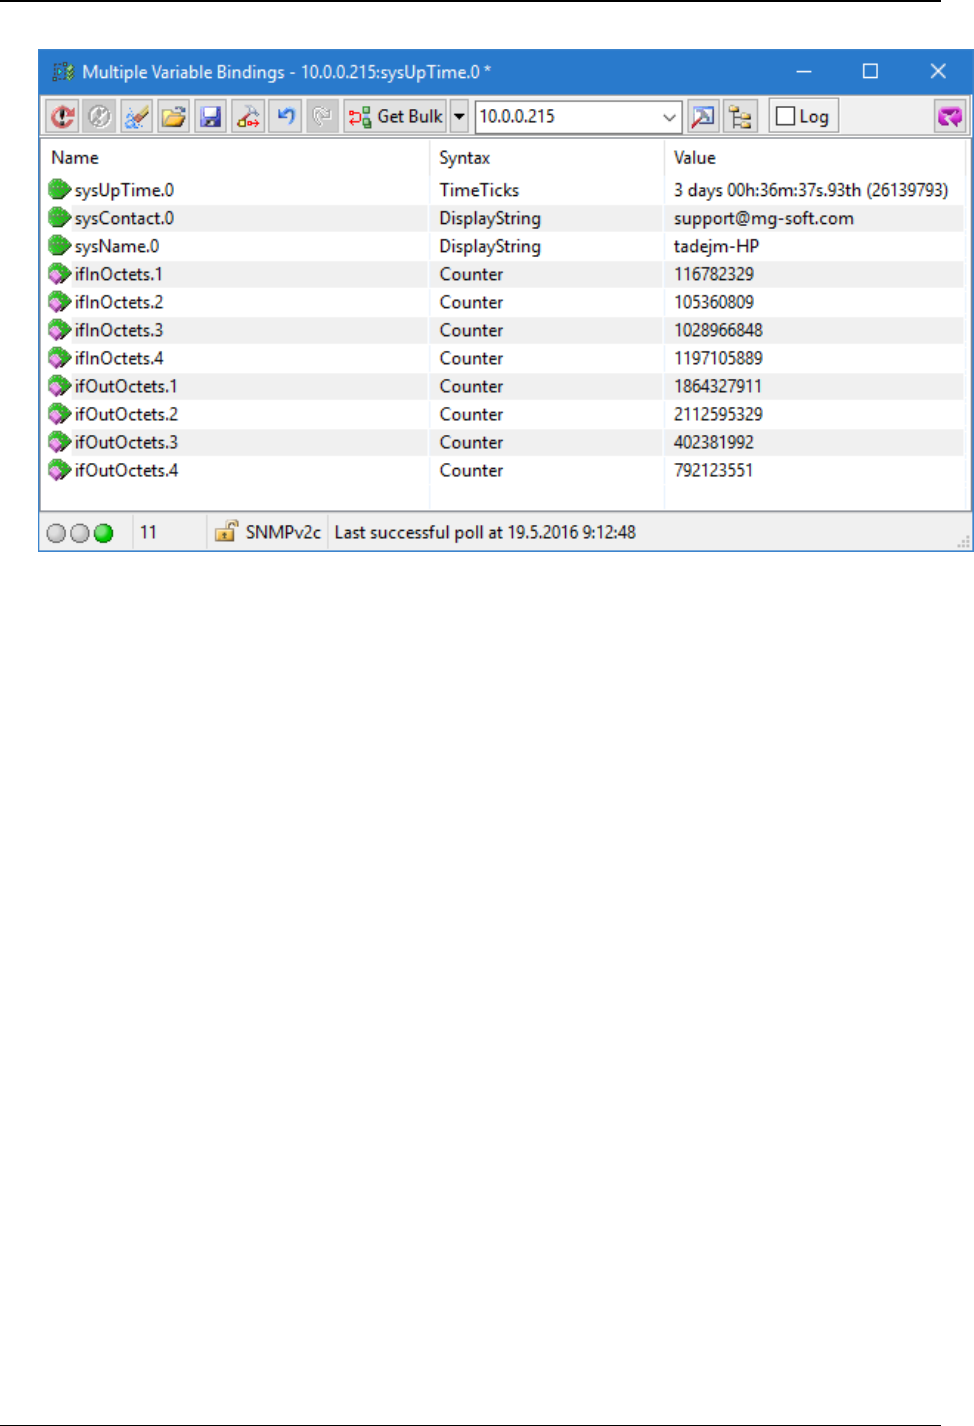Click the agent properties icon after address box
This screenshot has width=974, height=1426.
(x=703, y=117)
